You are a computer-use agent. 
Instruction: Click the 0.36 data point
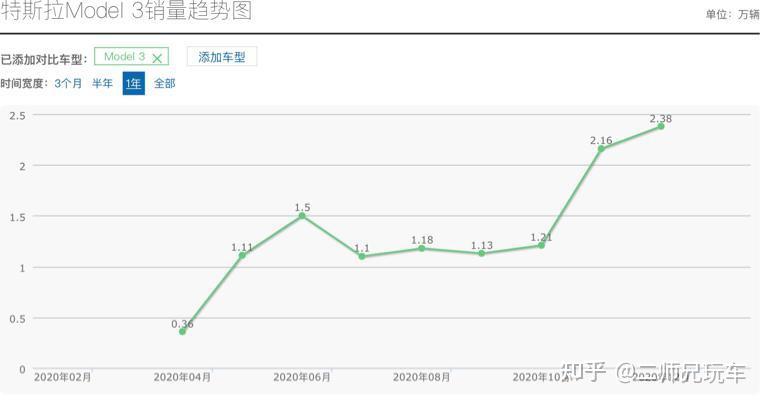point(182,332)
